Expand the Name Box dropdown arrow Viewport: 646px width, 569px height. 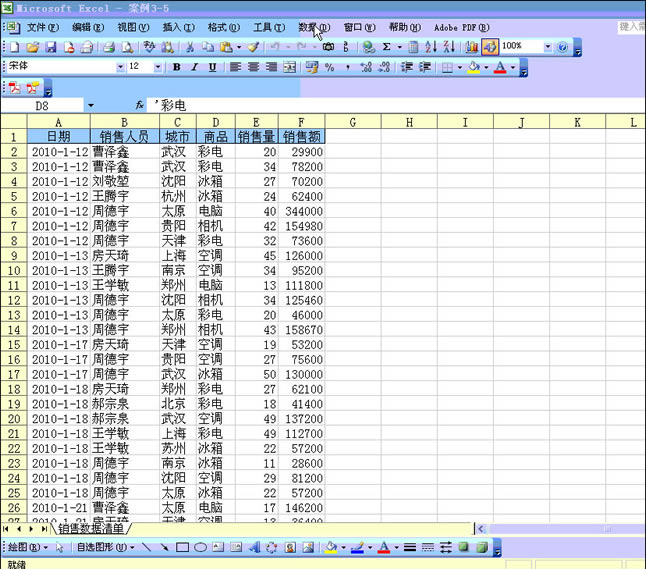(91, 106)
